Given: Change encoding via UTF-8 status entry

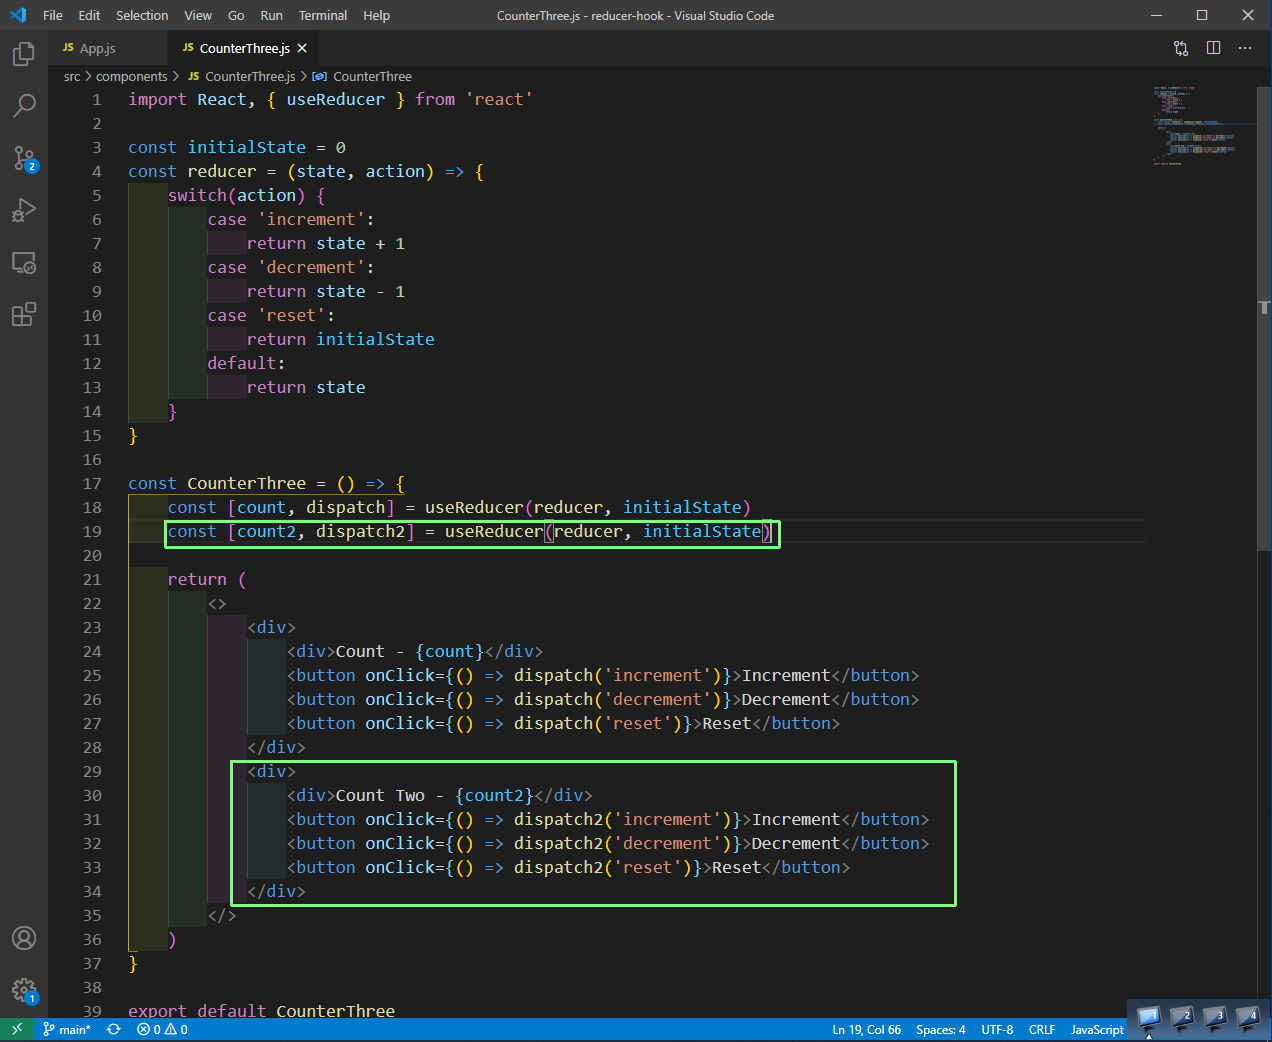Looking at the screenshot, I should (x=997, y=1029).
